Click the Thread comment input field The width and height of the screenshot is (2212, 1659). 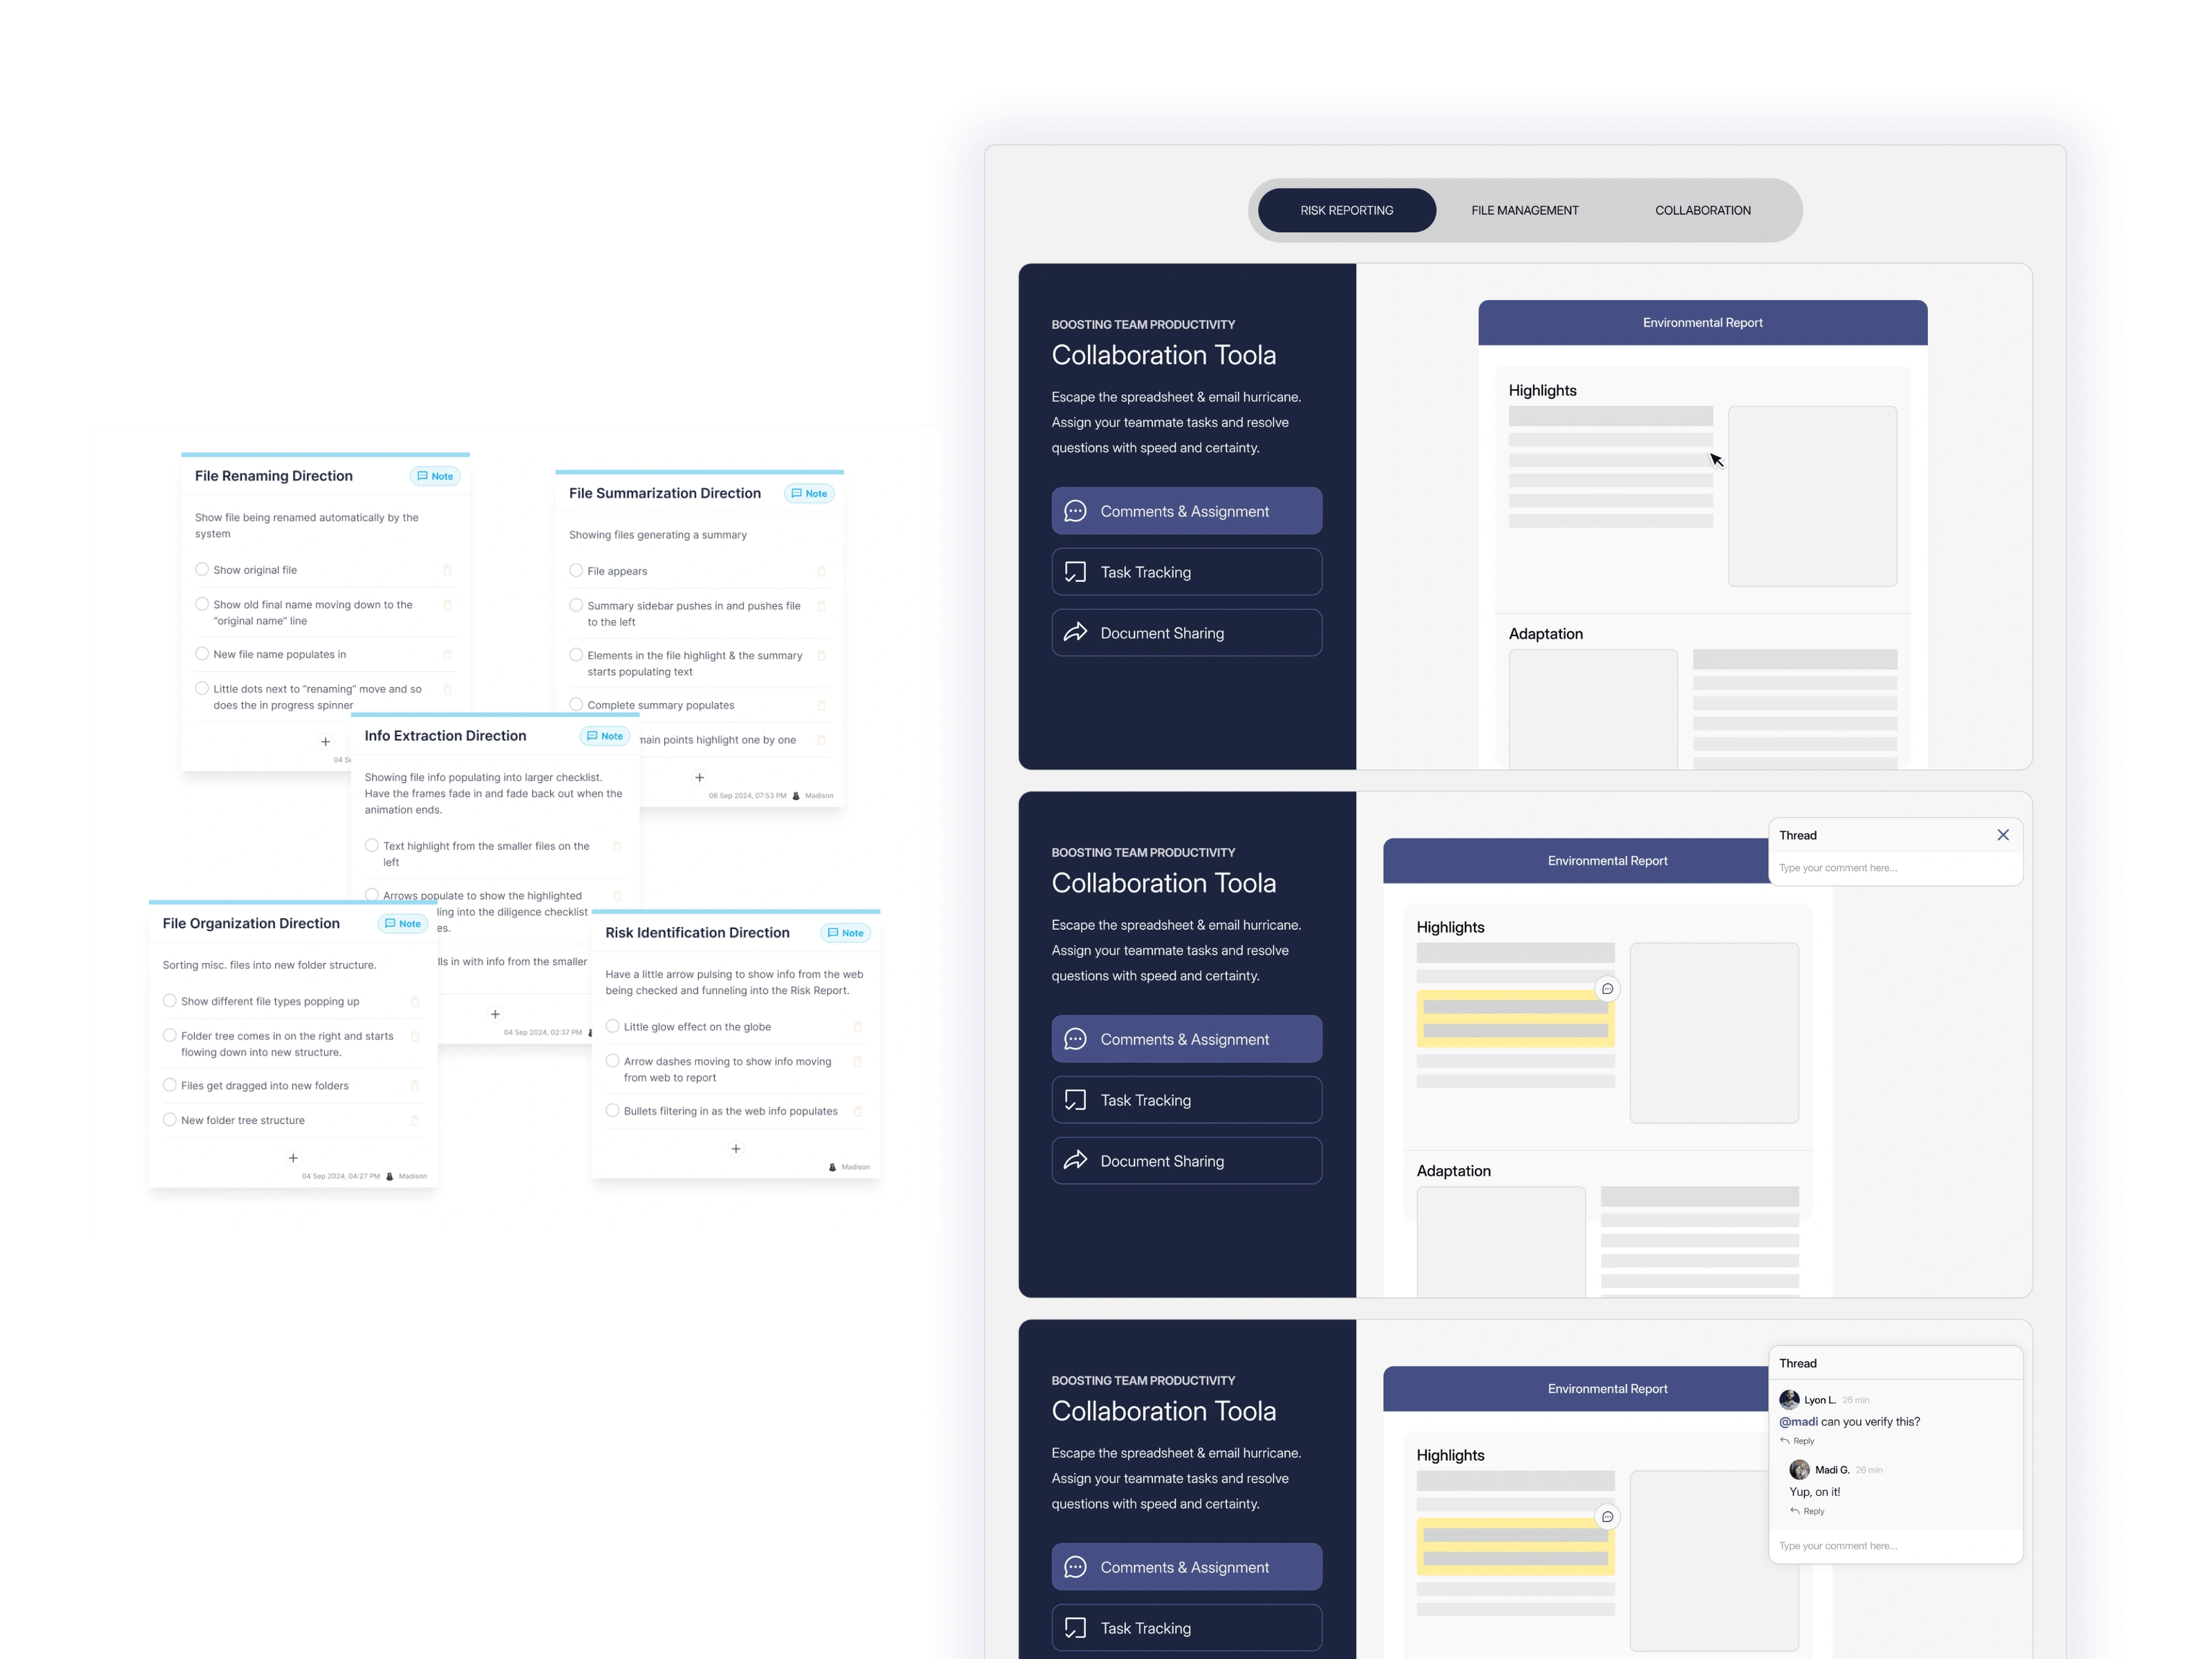1890,868
